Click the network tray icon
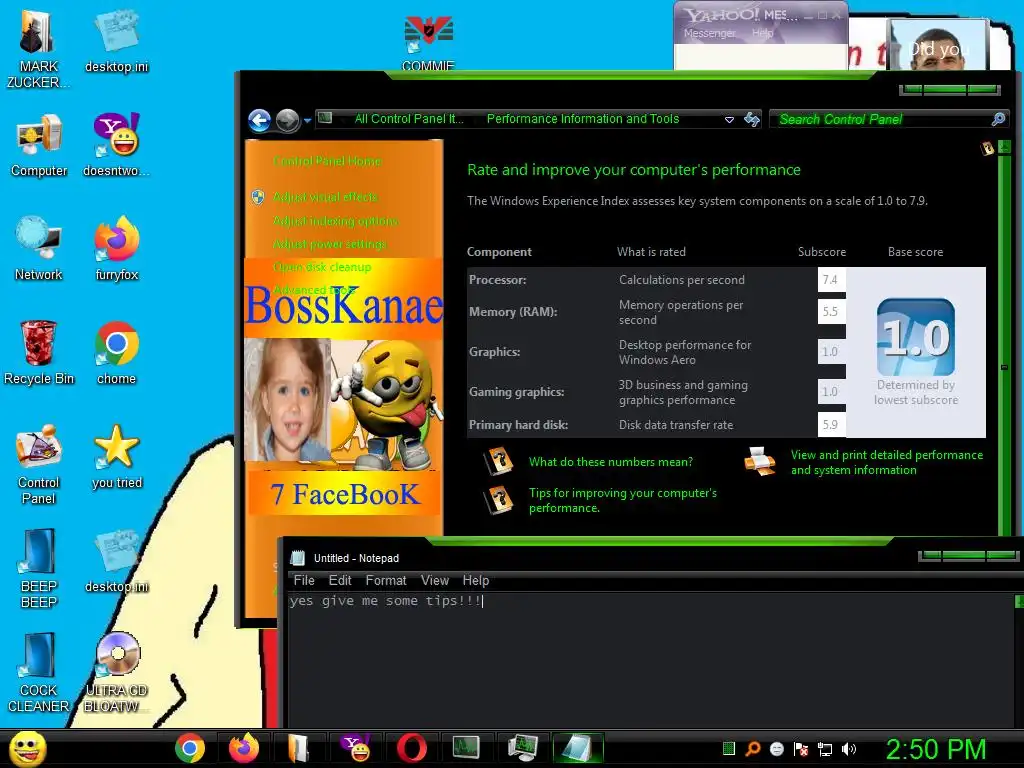This screenshot has width=1024, height=768. [825, 749]
